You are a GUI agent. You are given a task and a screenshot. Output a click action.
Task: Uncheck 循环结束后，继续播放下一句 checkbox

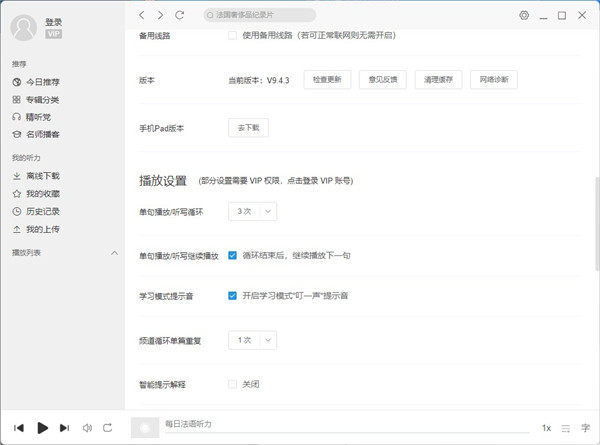[232, 255]
